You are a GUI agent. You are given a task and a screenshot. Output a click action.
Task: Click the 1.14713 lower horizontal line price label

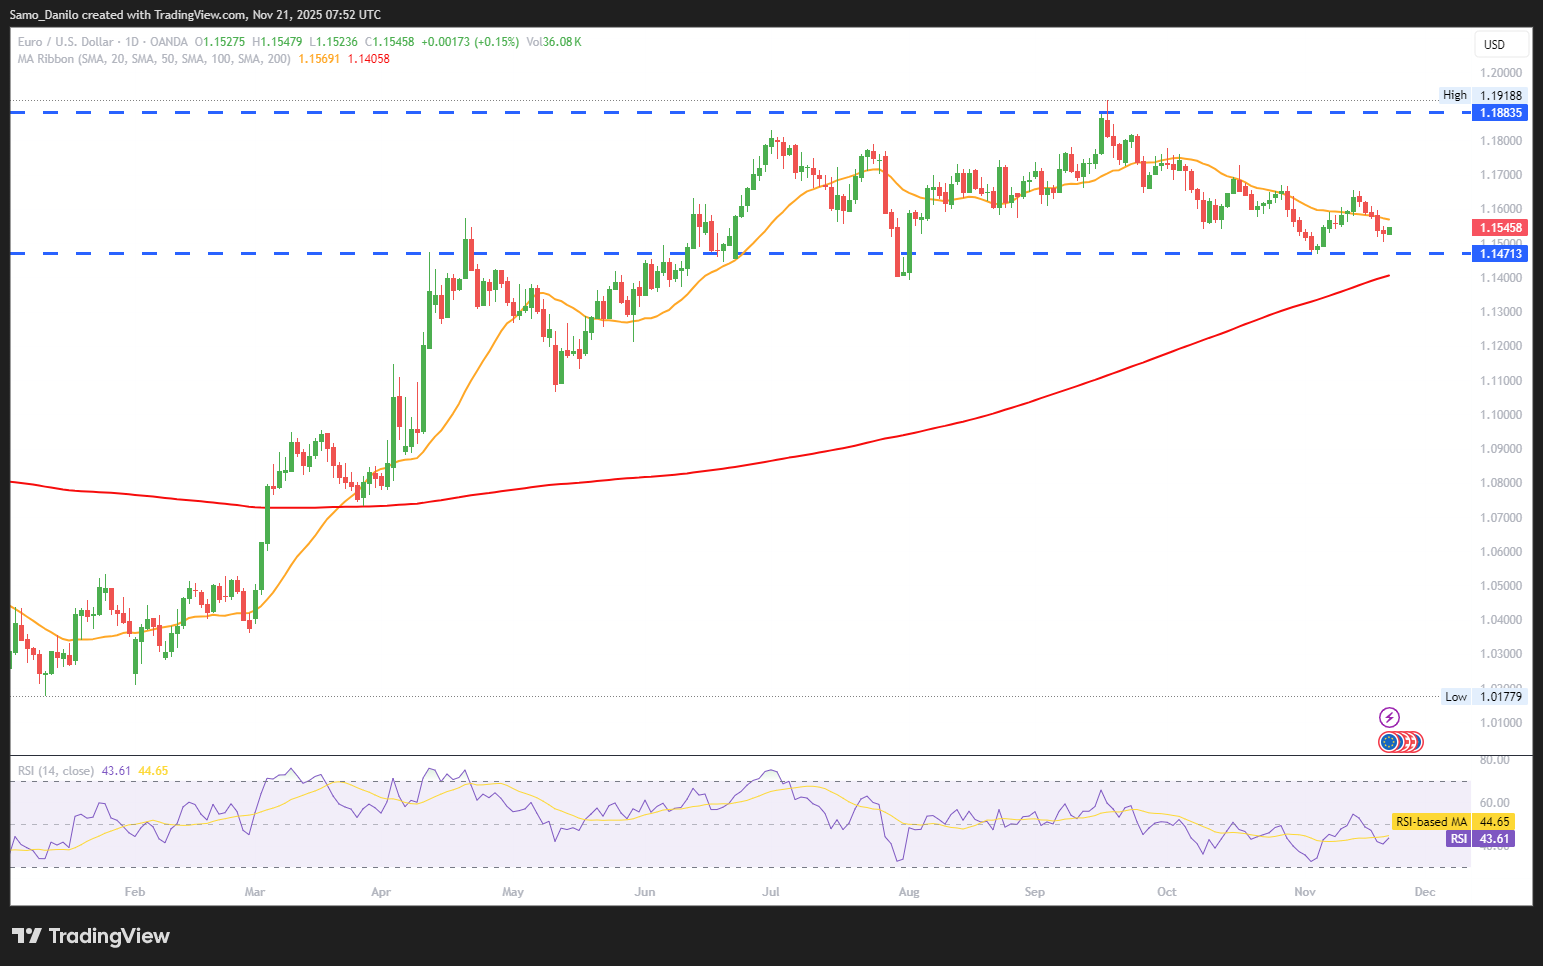pos(1500,254)
